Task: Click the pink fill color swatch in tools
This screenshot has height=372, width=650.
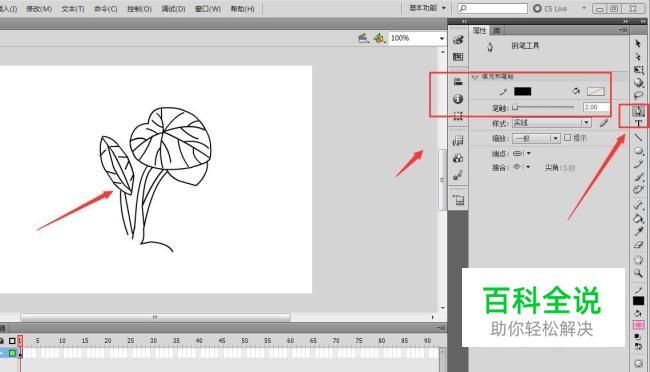Action: (638, 325)
